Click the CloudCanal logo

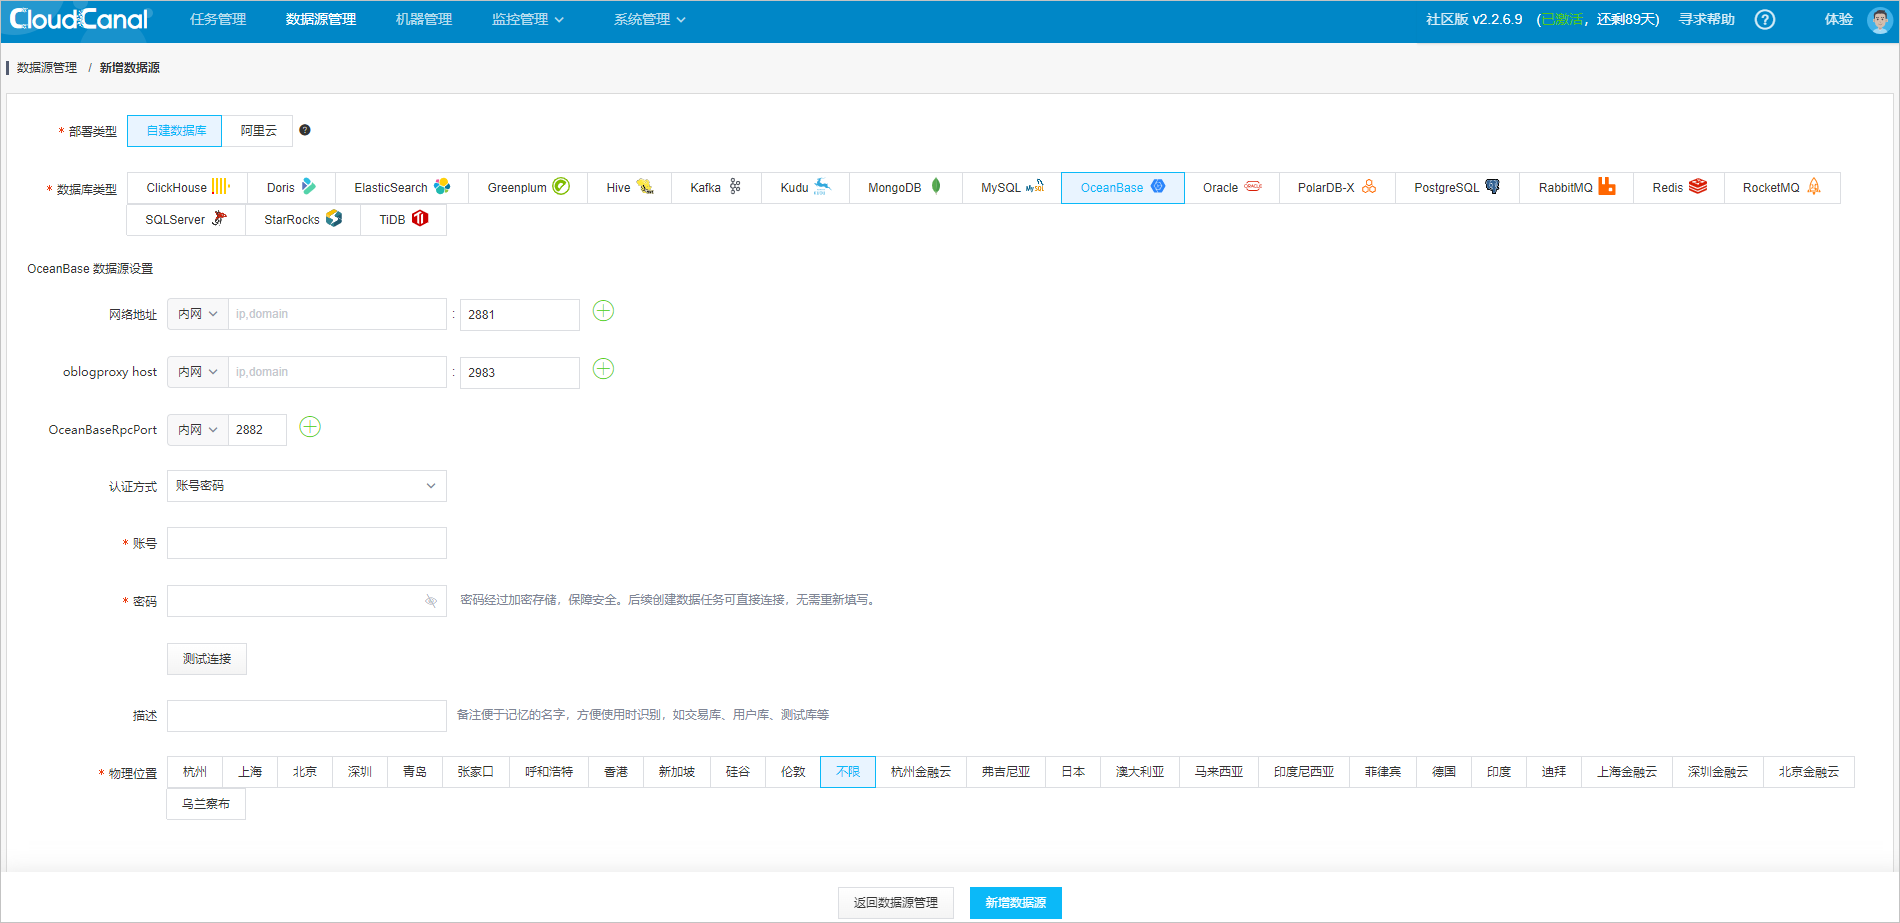(80, 20)
